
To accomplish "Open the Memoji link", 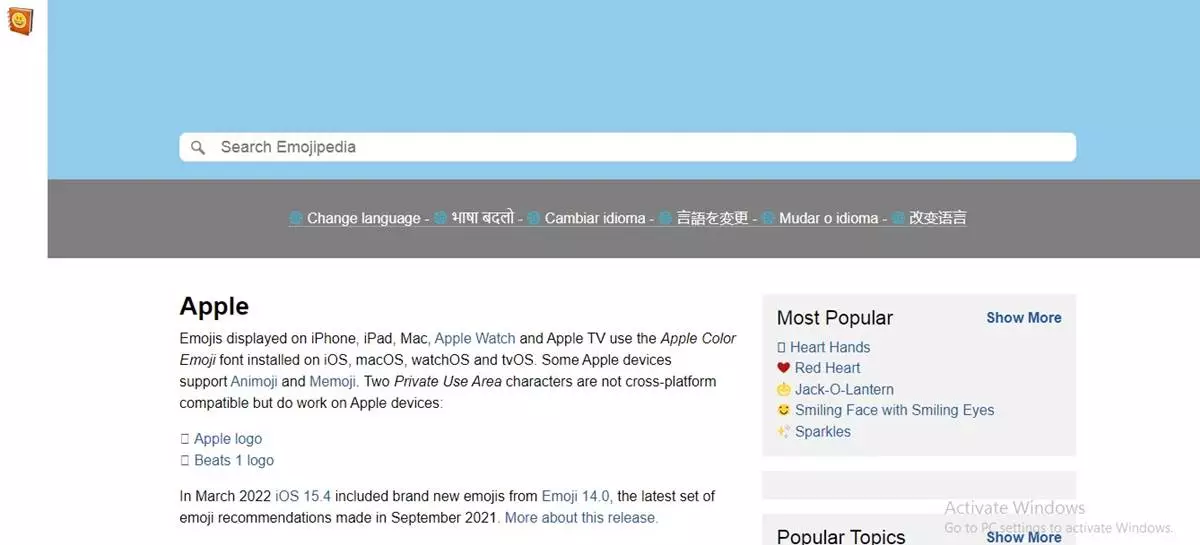I will 333,381.
